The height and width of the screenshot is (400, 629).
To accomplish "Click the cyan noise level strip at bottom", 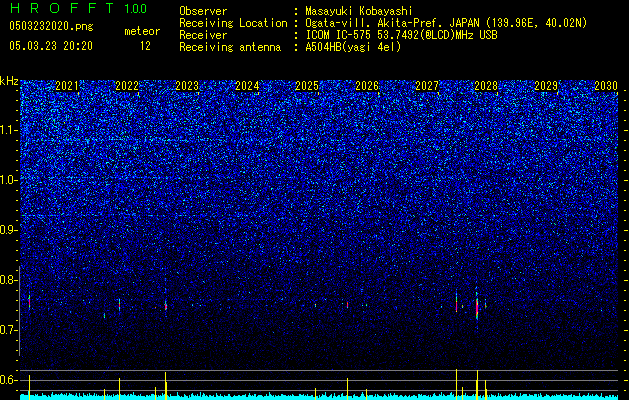I will [319, 397].
